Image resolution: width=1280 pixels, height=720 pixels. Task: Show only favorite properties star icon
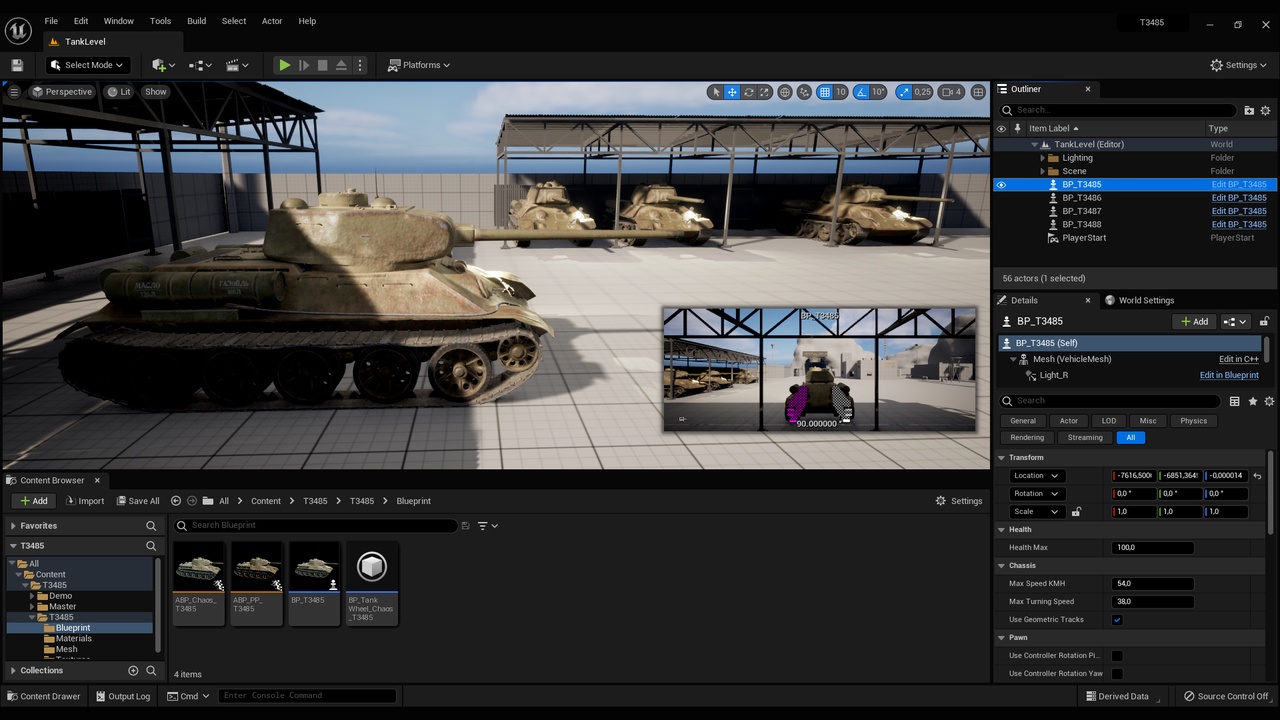[1253, 401]
